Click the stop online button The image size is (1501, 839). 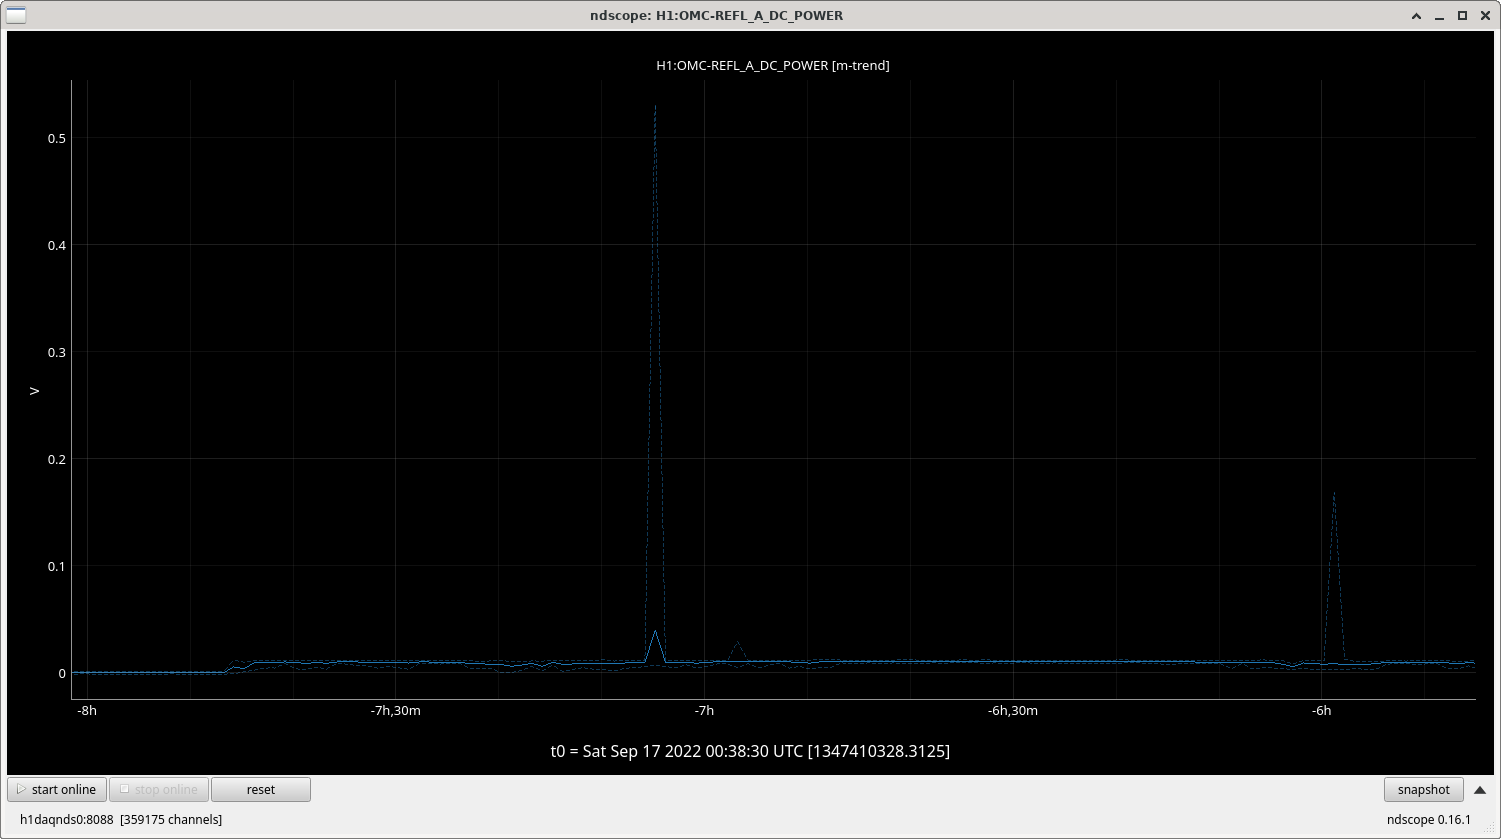click(x=159, y=789)
